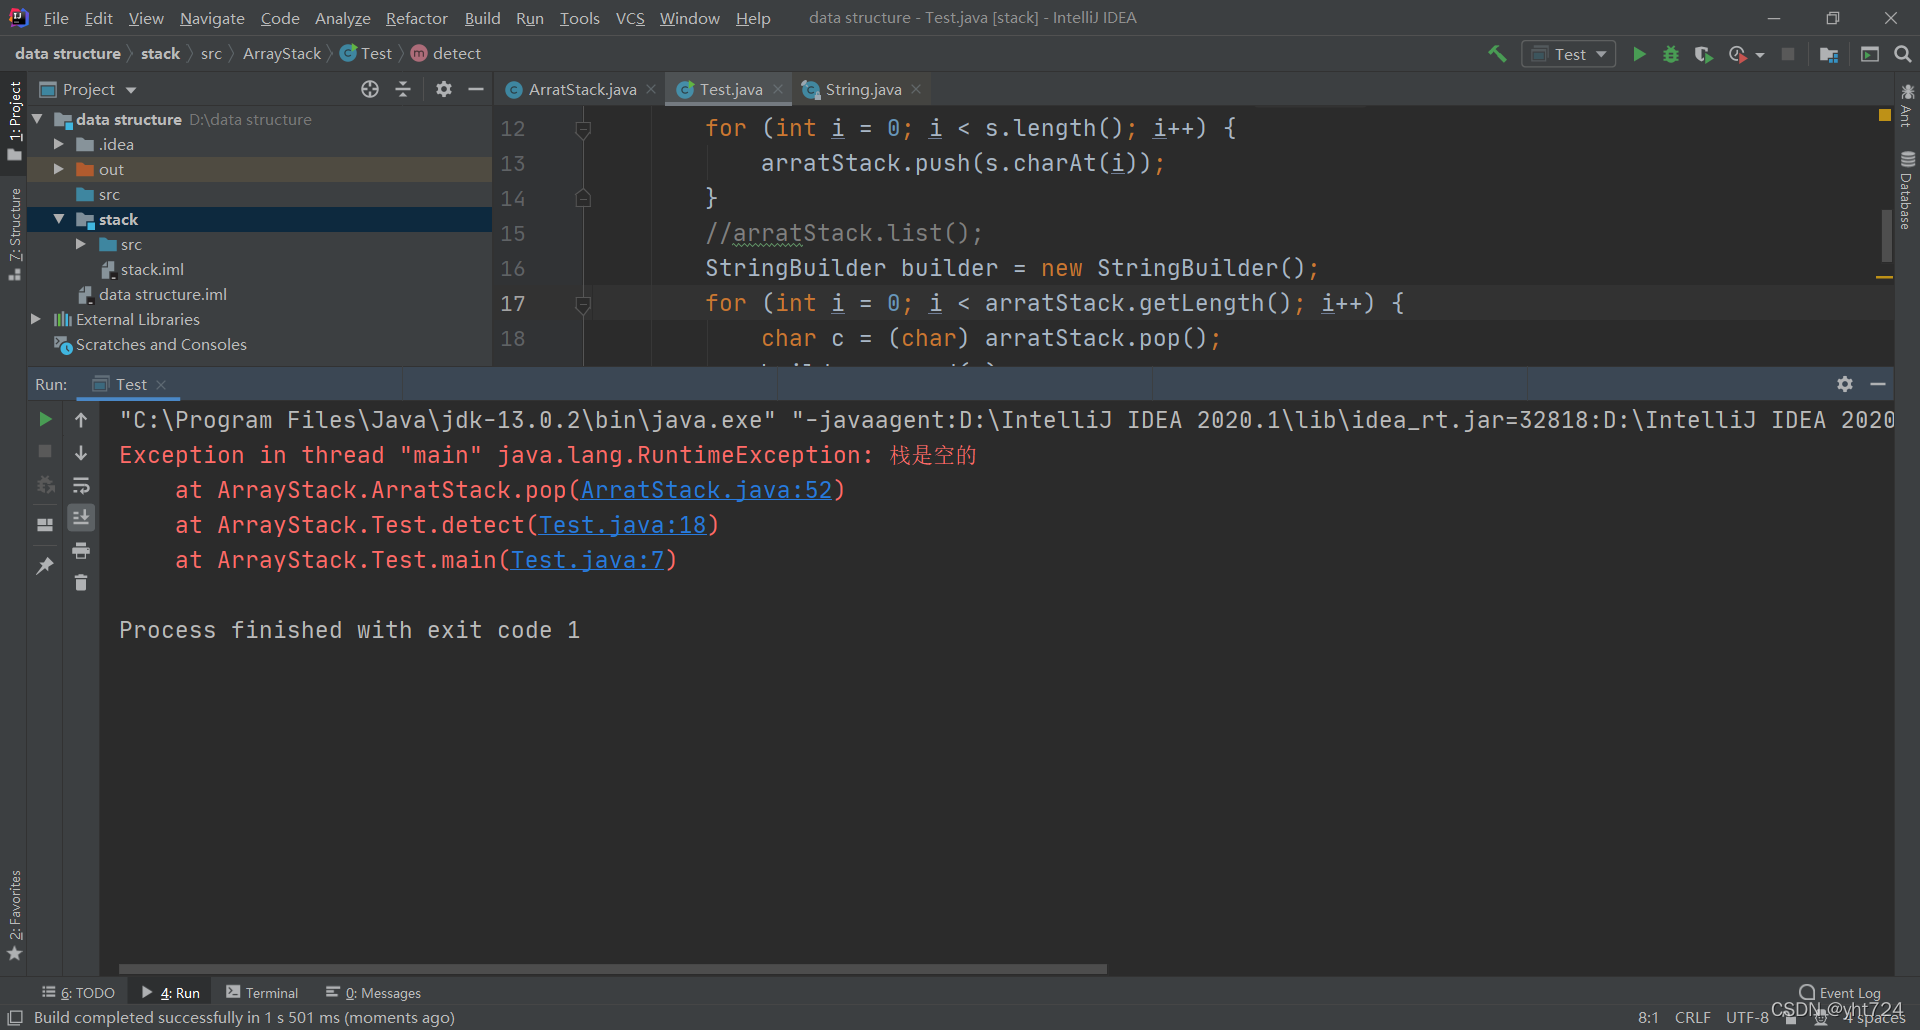Run Test with green play icon in toolbar
The height and width of the screenshot is (1030, 1920).
pyautogui.click(x=1639, y=54)
